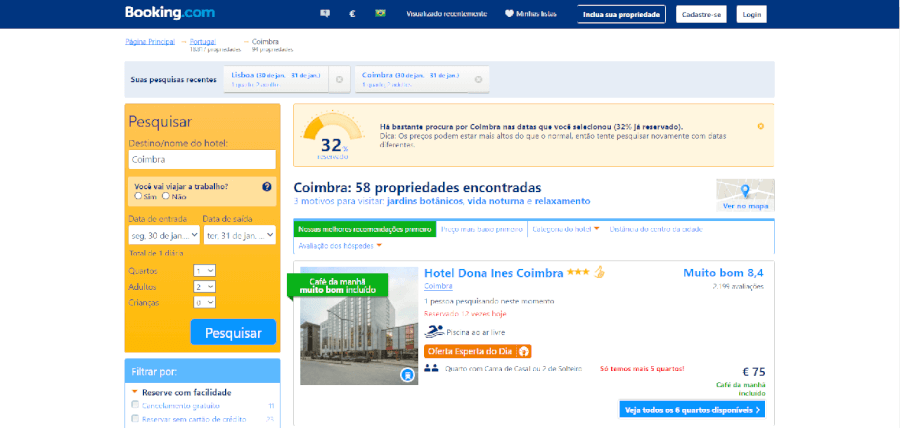The height and width of the screenshot is (428, 900).
Task: Click Quarto com Cama de Casal room text
Action: point(514,368)
